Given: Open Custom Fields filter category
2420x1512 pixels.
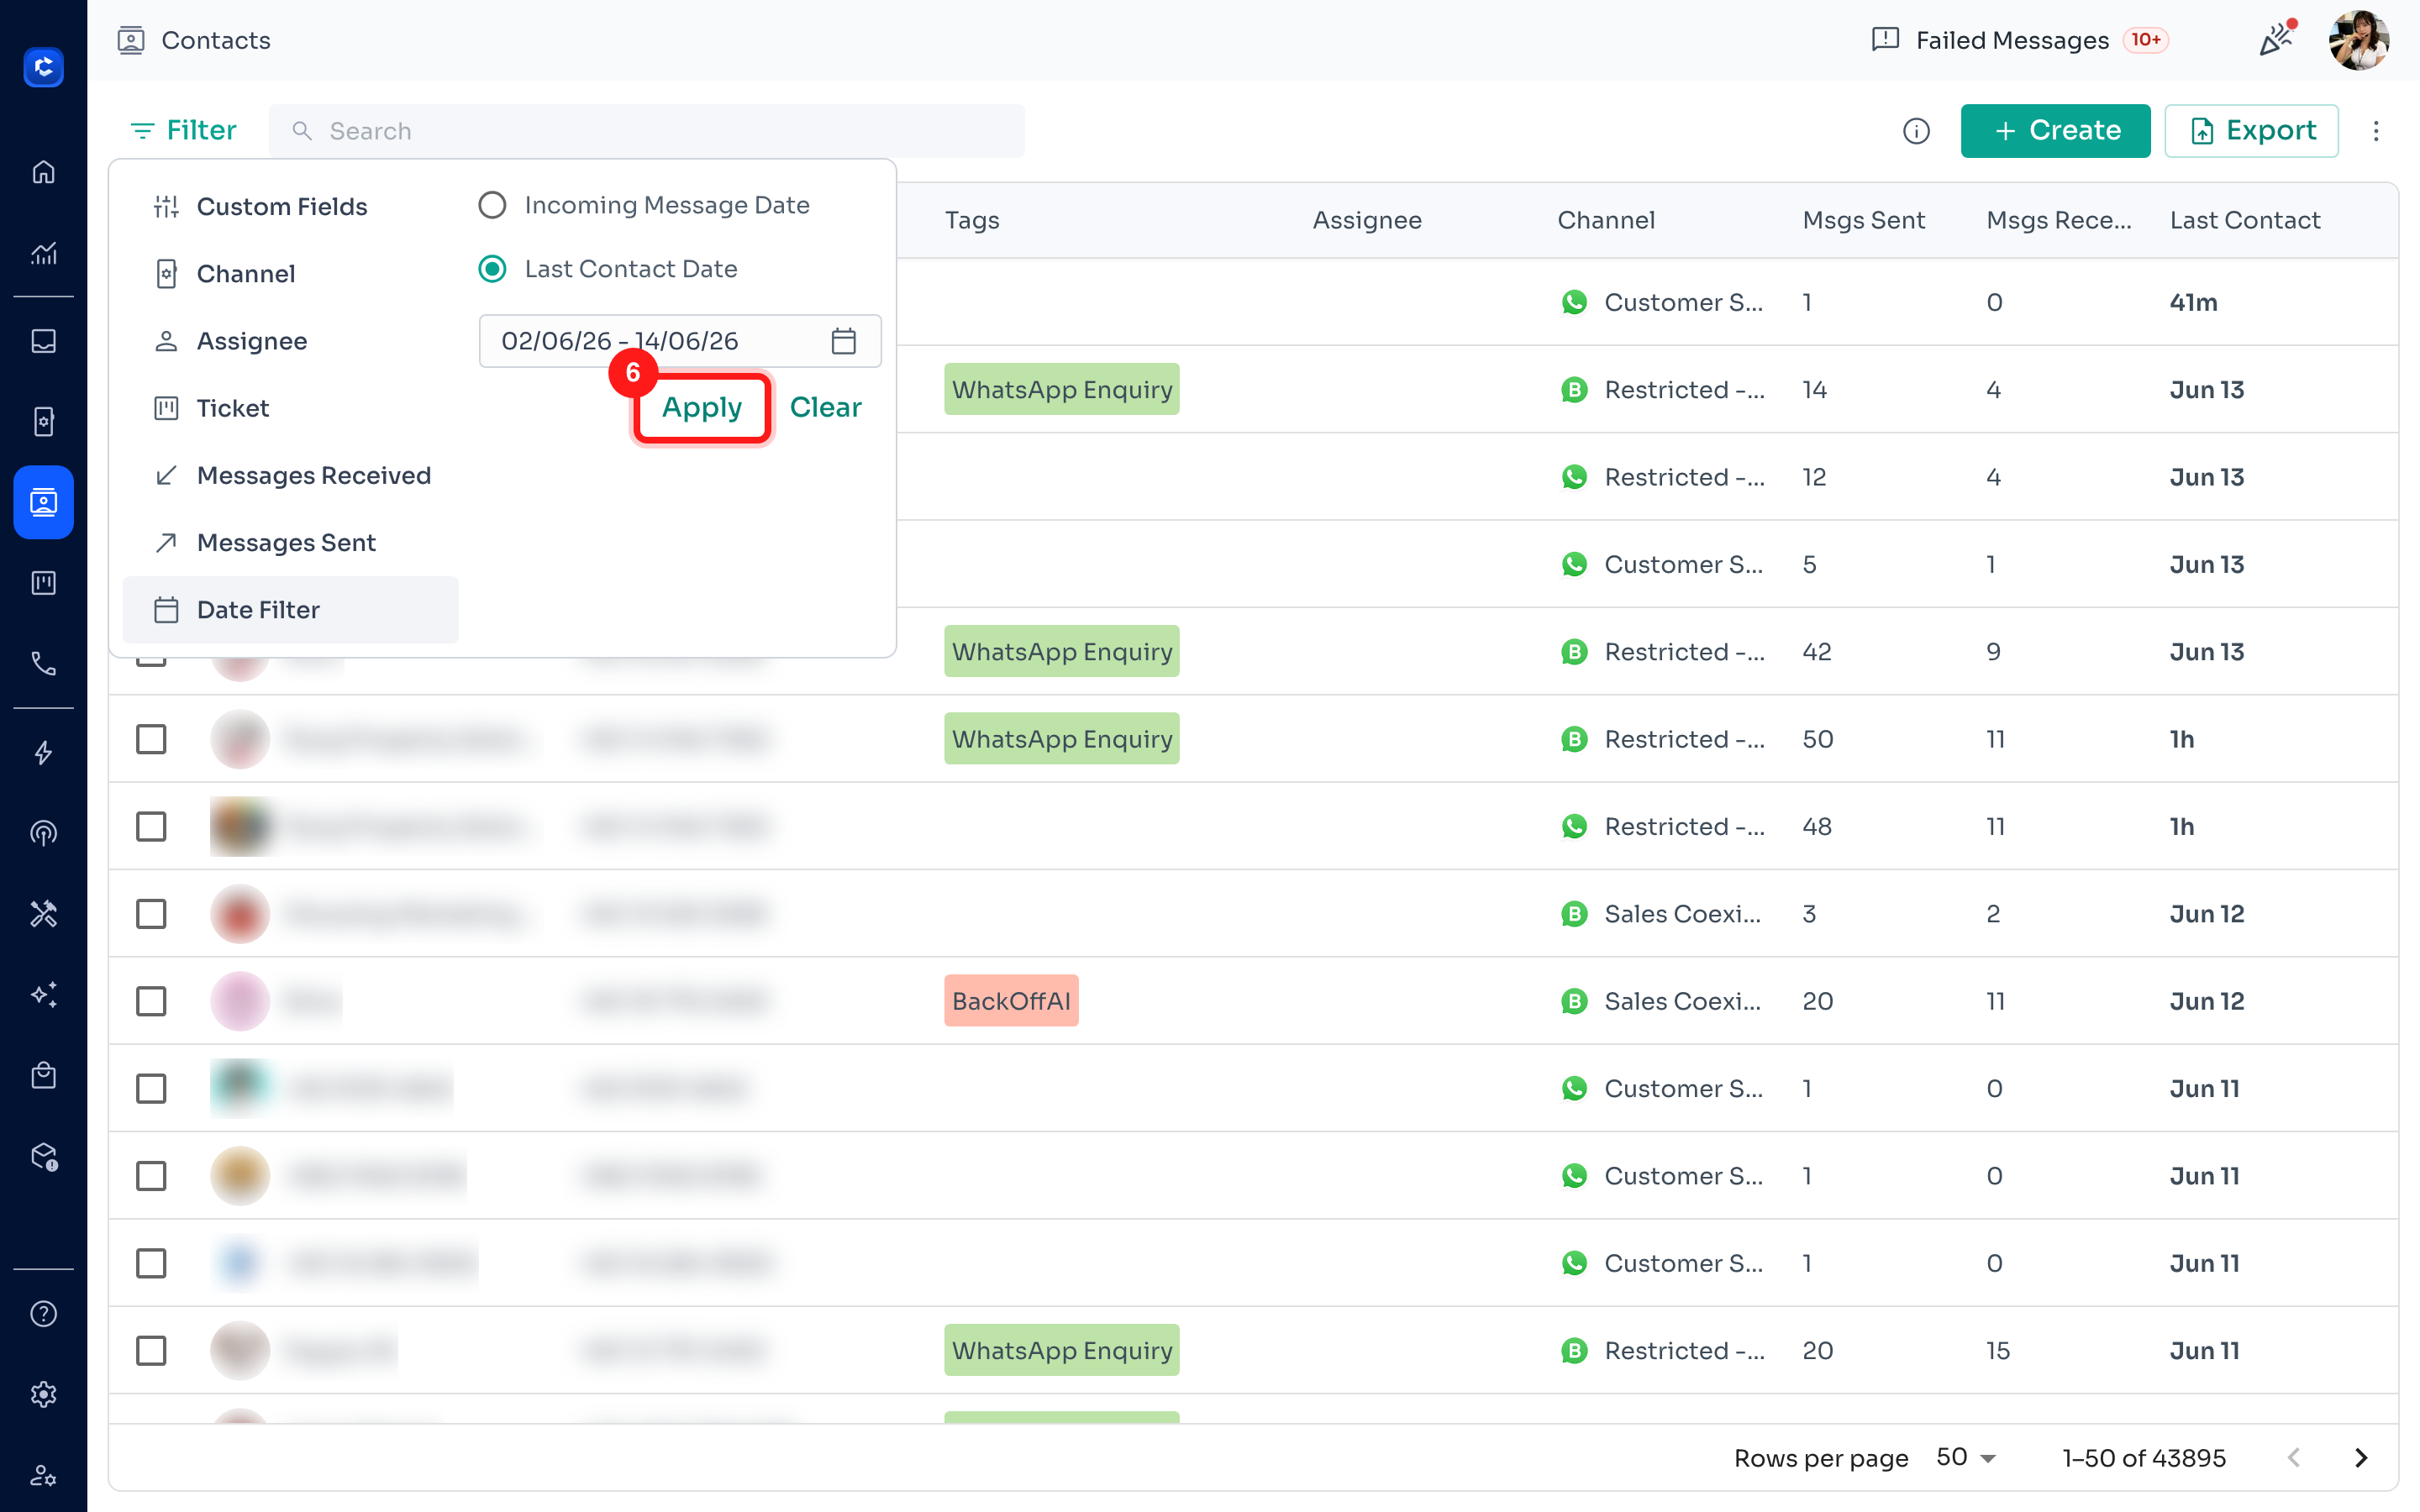Looking at the screenshot, I should [x=290, y=206].
